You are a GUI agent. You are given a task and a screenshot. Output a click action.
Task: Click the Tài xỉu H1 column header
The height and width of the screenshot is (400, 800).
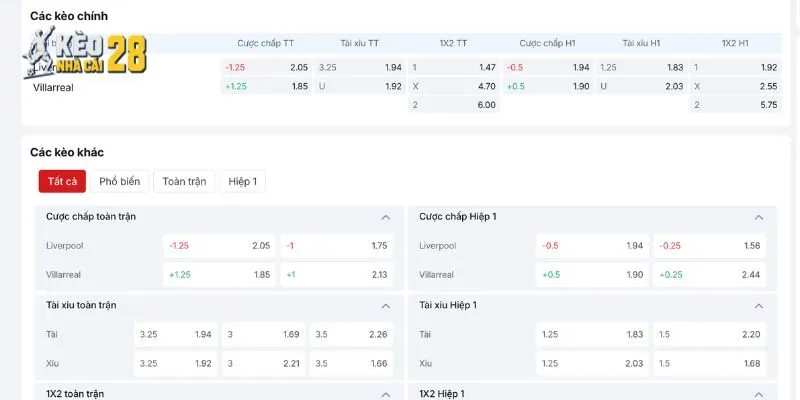coord(641,43)
